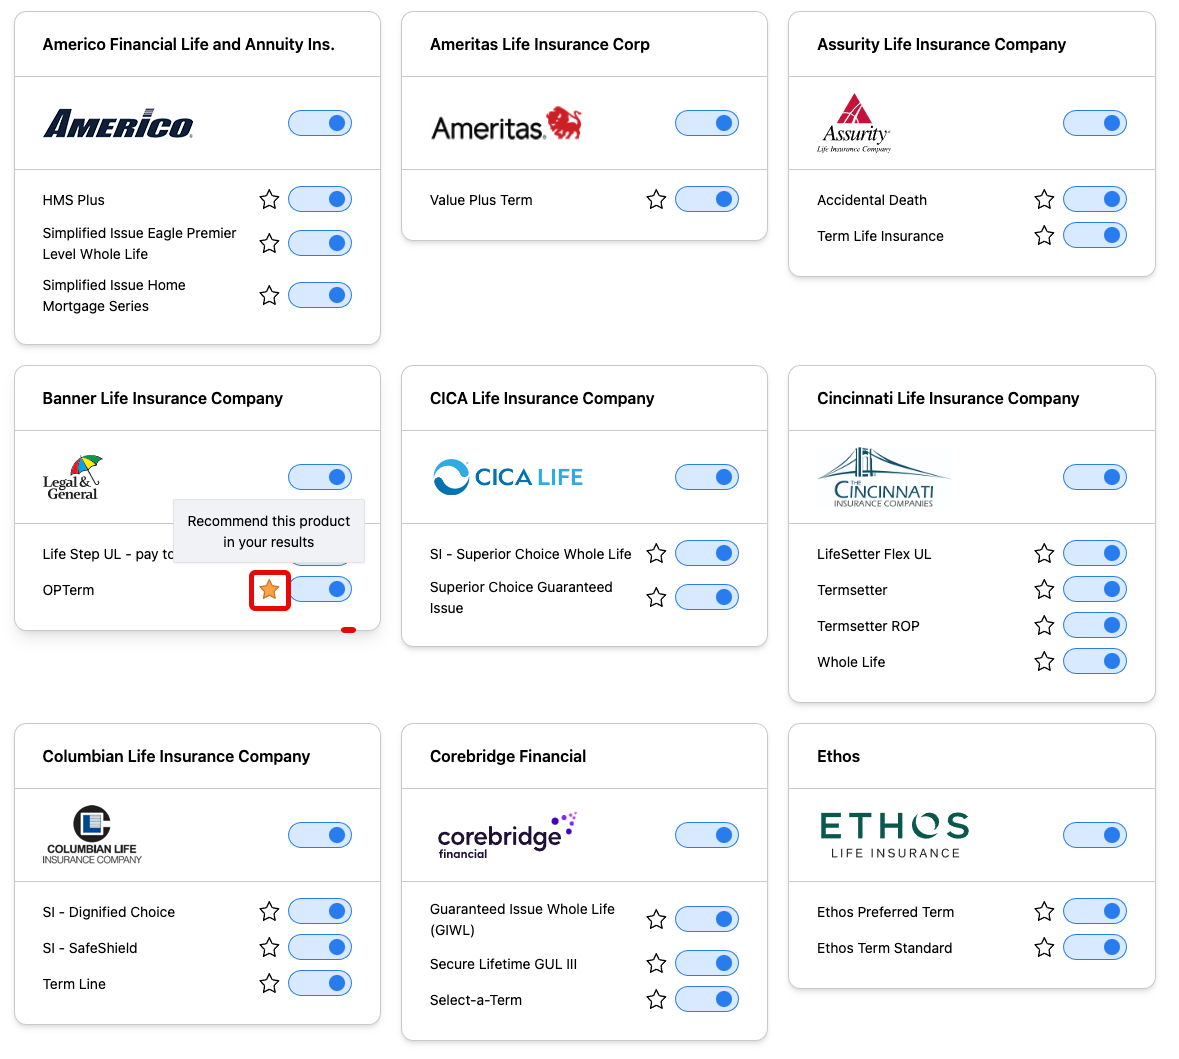Turn off the Assurity carrier switch
This screenshot has height=1059, width=1179.
[1095, 123]
